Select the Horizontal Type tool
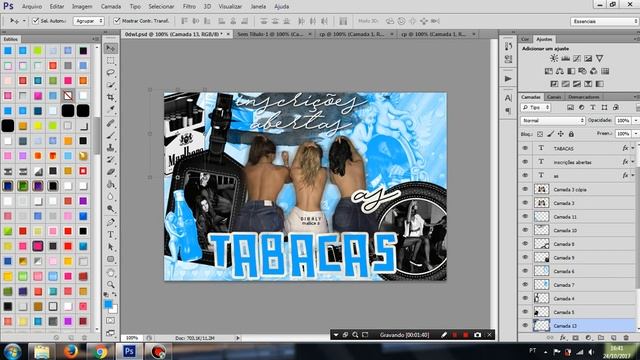The height and width of the screenshot is (360, 640). coord(110,235)
